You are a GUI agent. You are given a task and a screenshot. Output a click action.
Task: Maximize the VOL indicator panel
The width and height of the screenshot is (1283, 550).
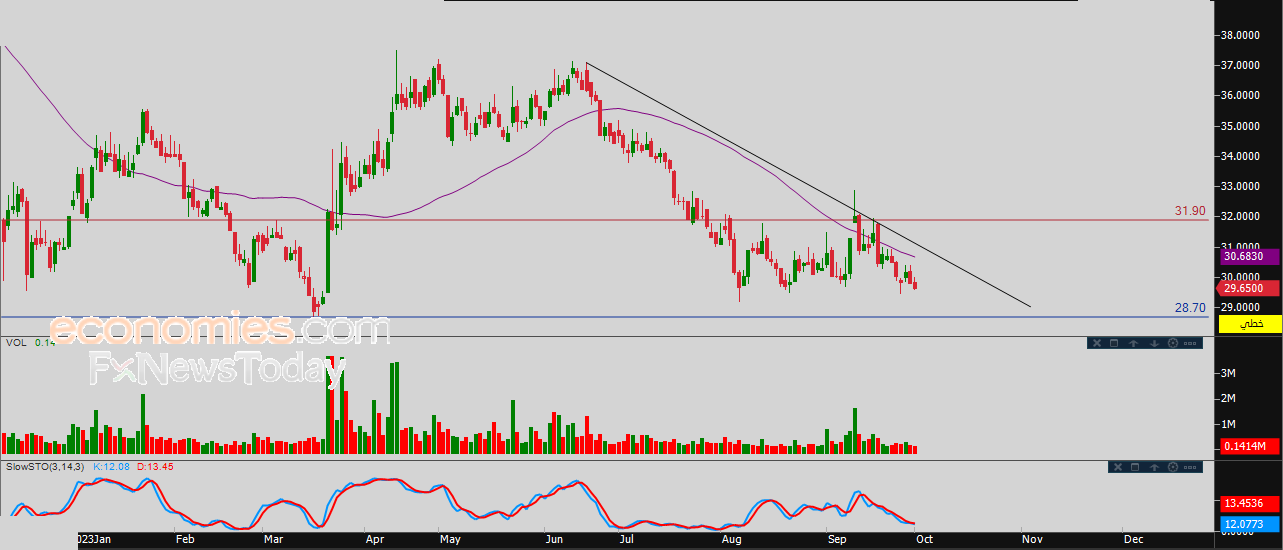pos(1114,343)
